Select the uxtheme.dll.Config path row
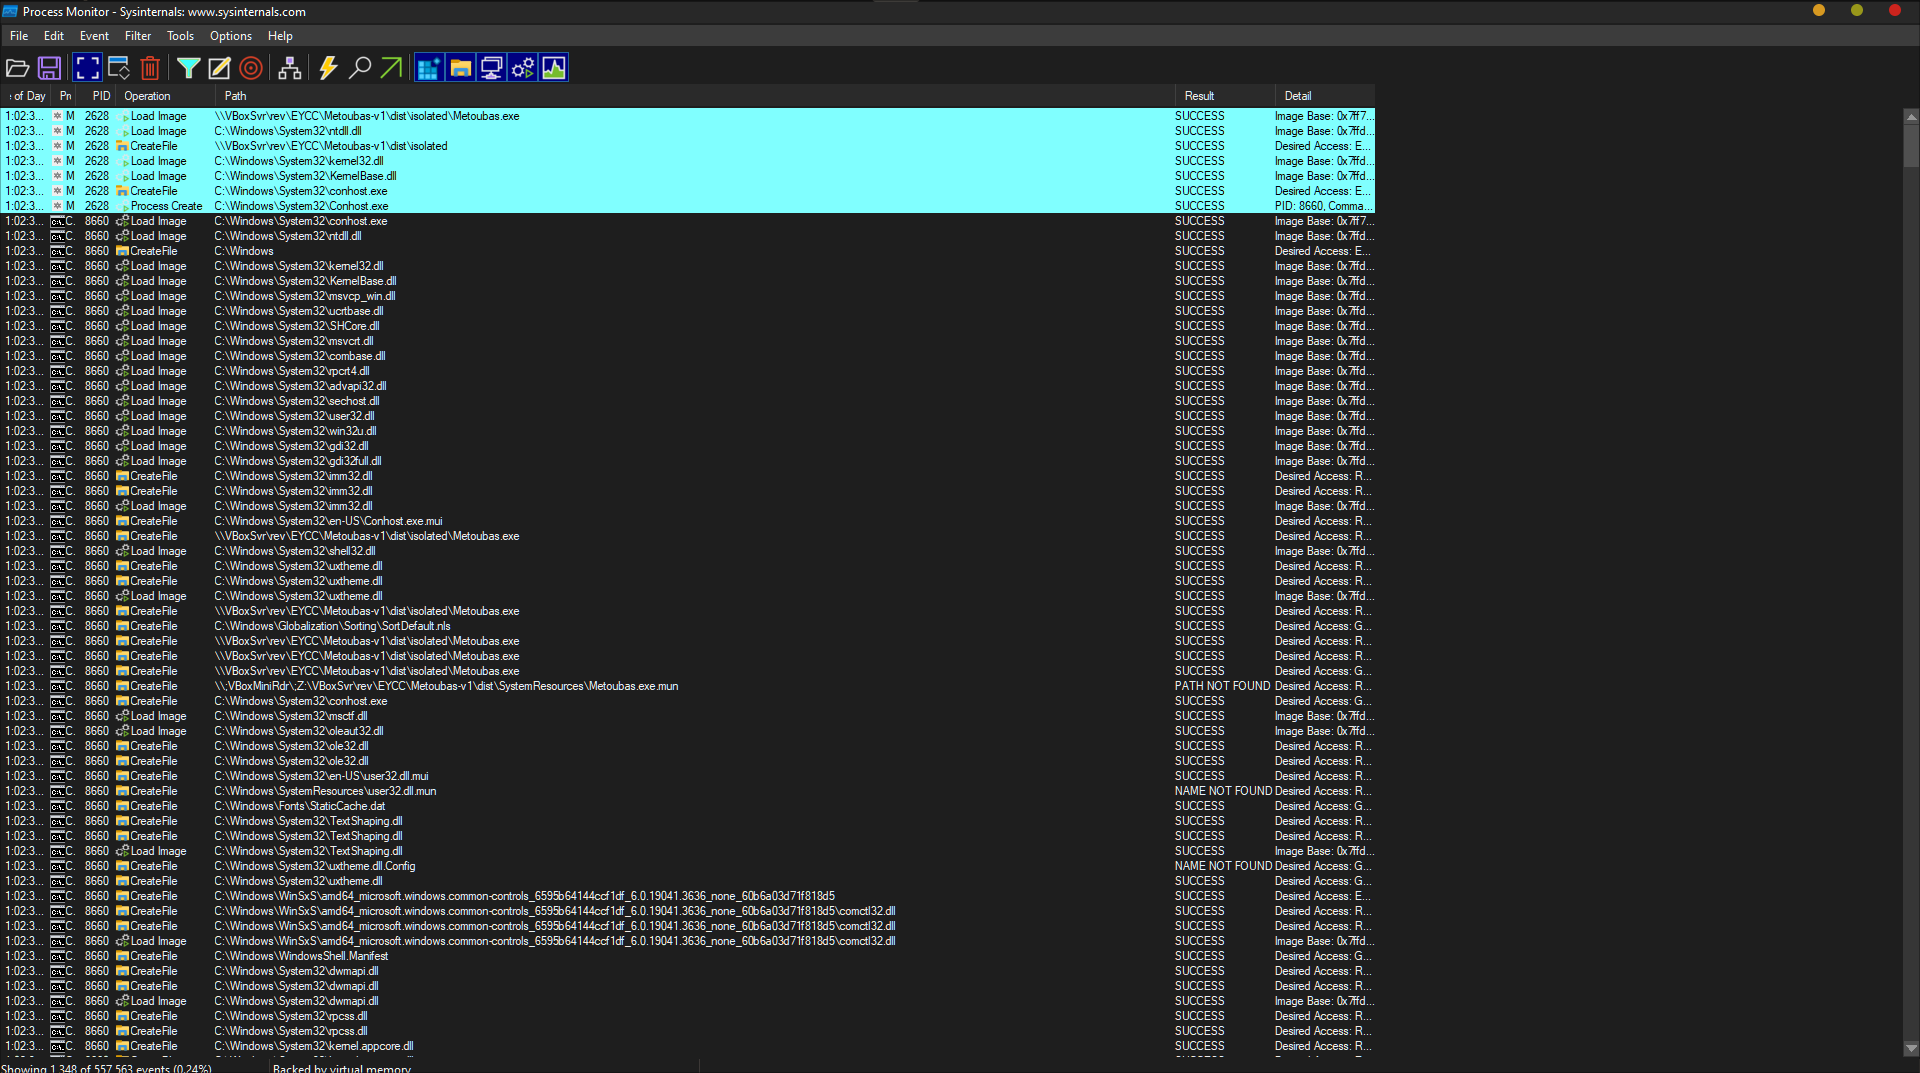This screenshot has height=1073, width=1920. (688, 866)
